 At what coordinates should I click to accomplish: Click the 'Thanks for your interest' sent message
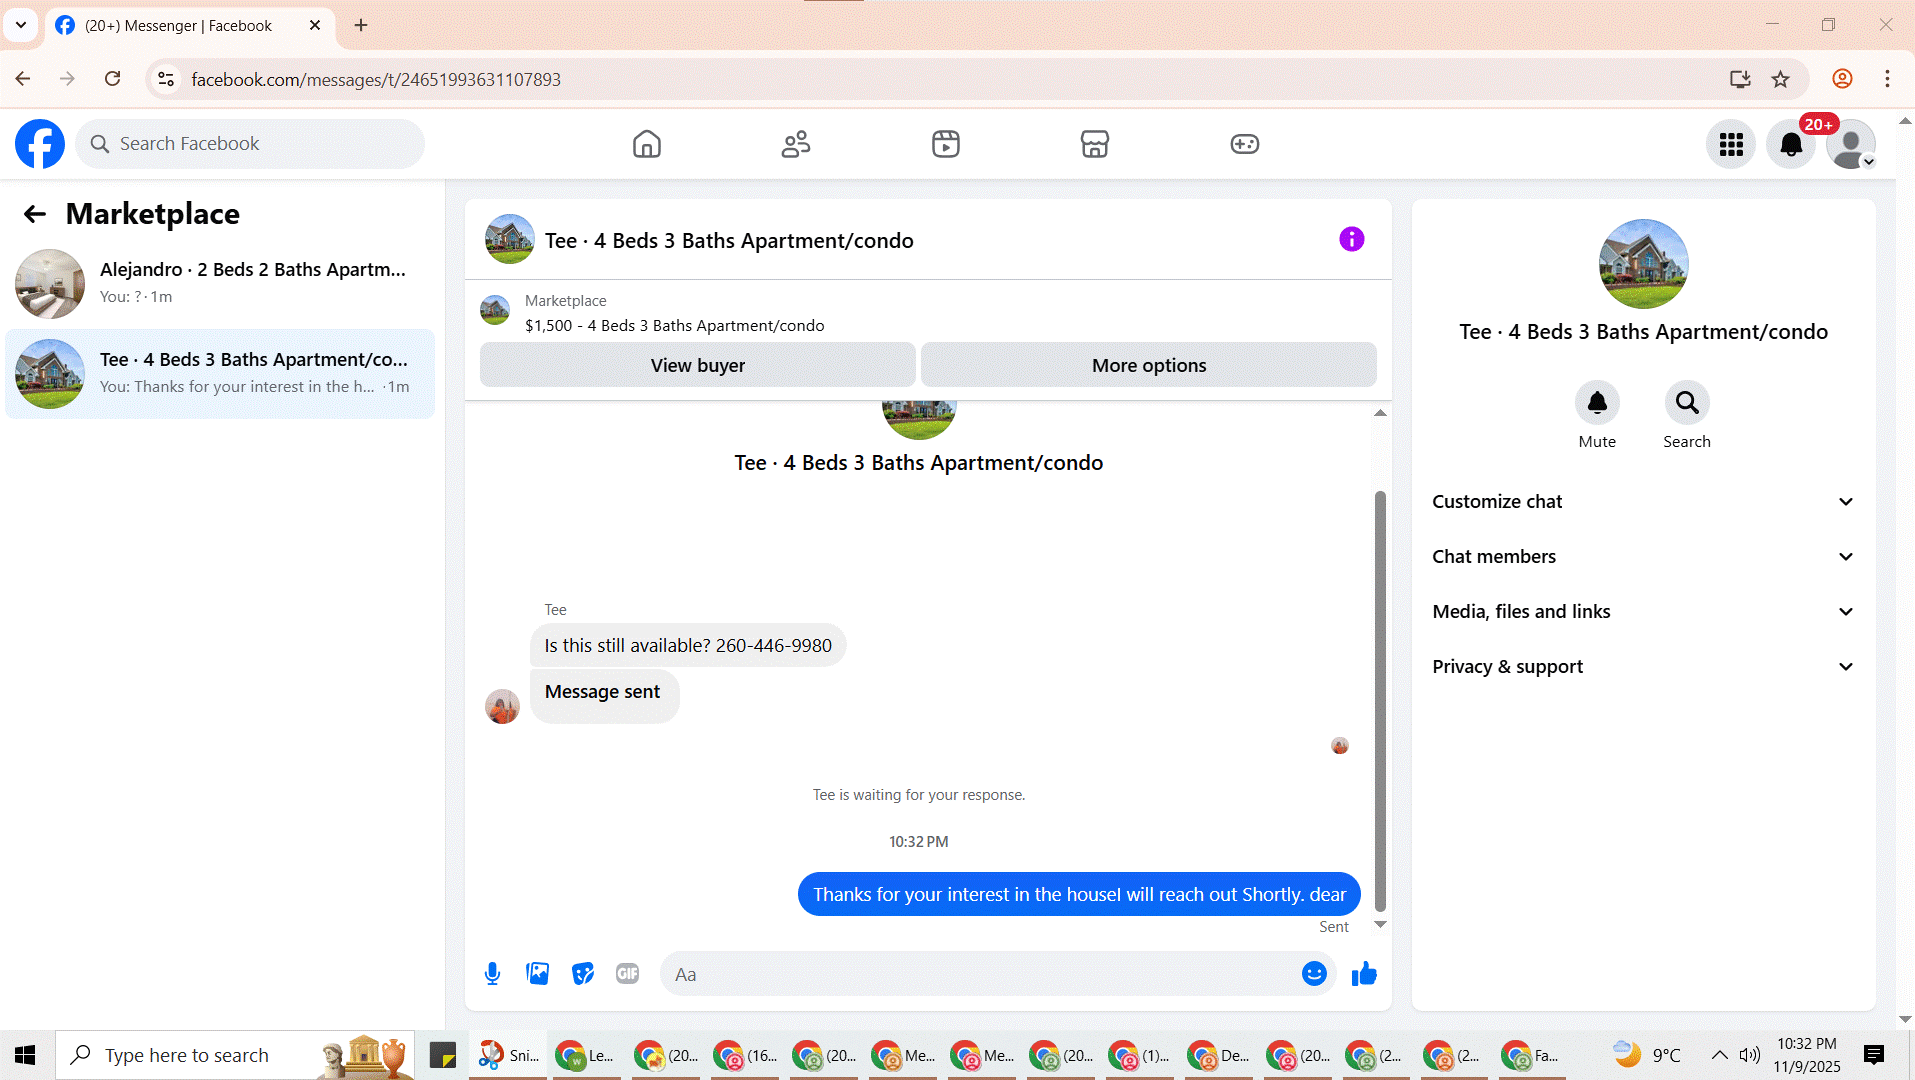[x=1079, y=894]
